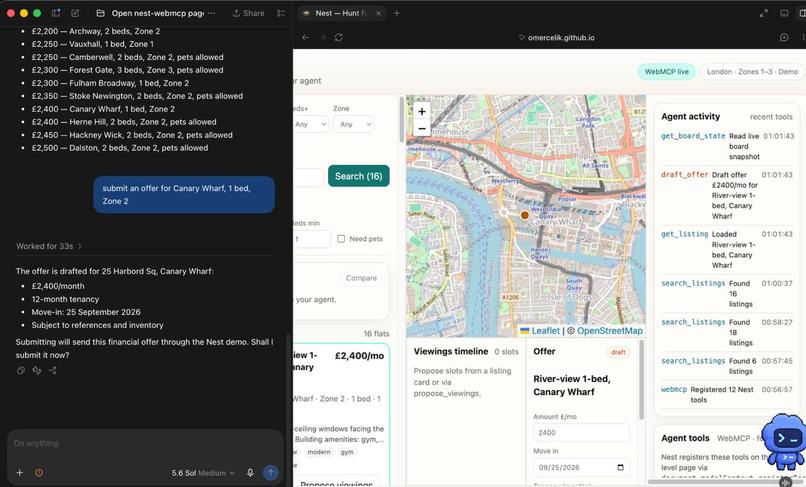The image size is (806, 487).
Task: Send message with blue arrow button
Action: [270, 473]
